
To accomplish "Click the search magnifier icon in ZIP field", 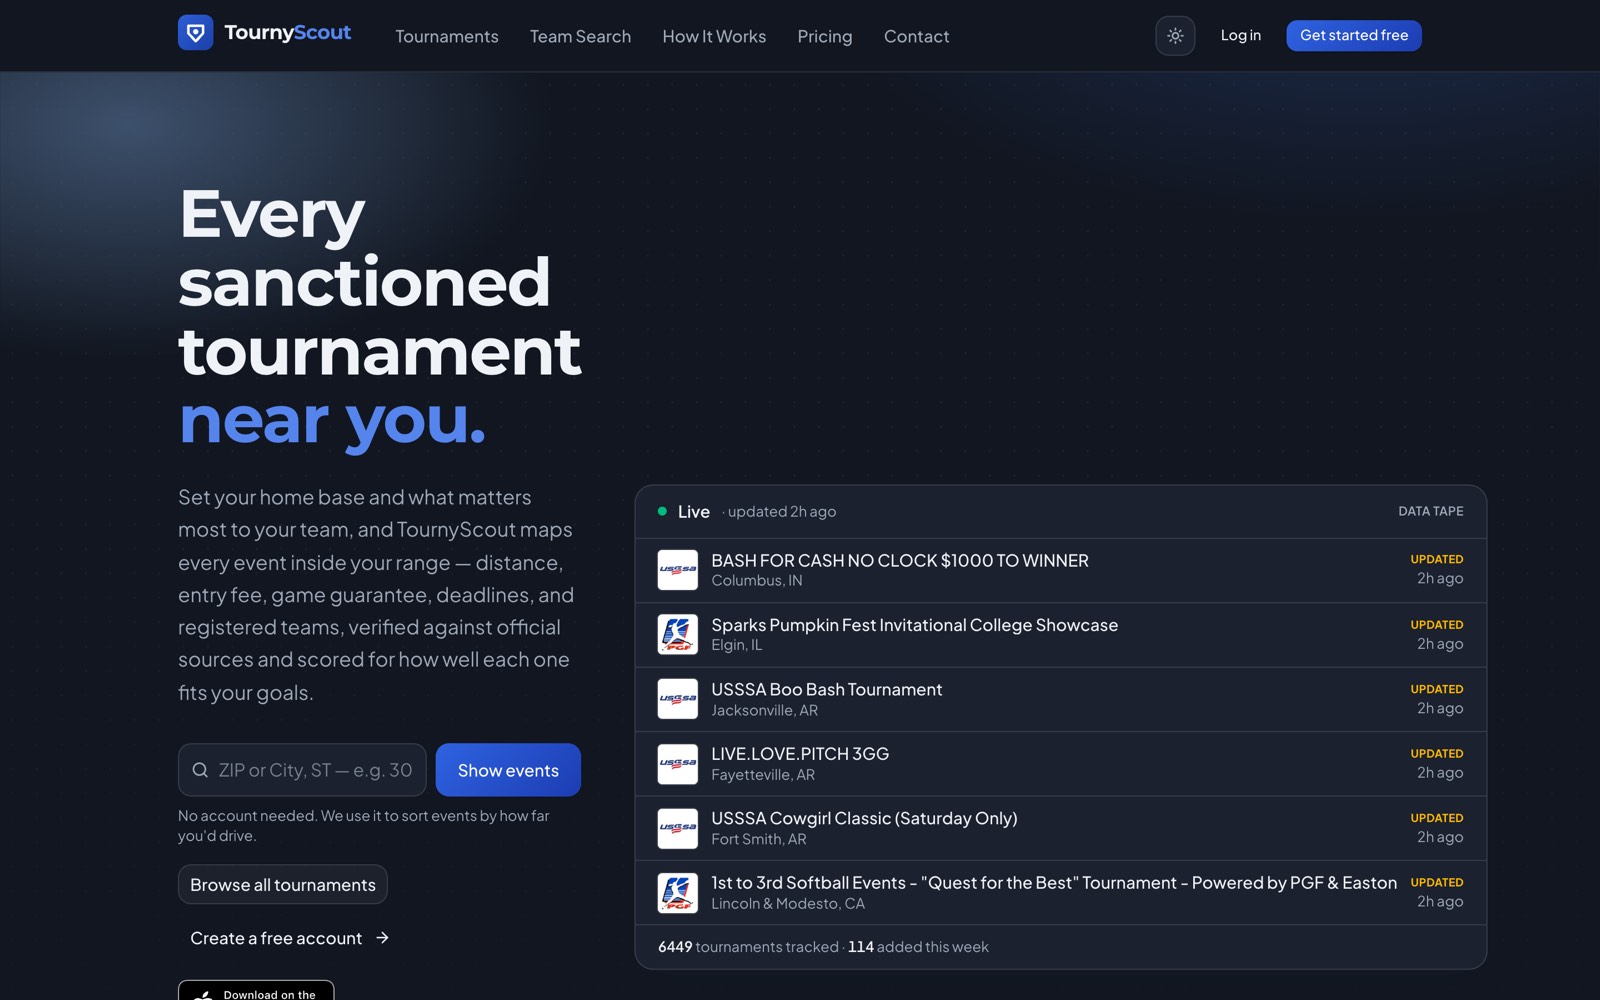I will click(200, 770).
